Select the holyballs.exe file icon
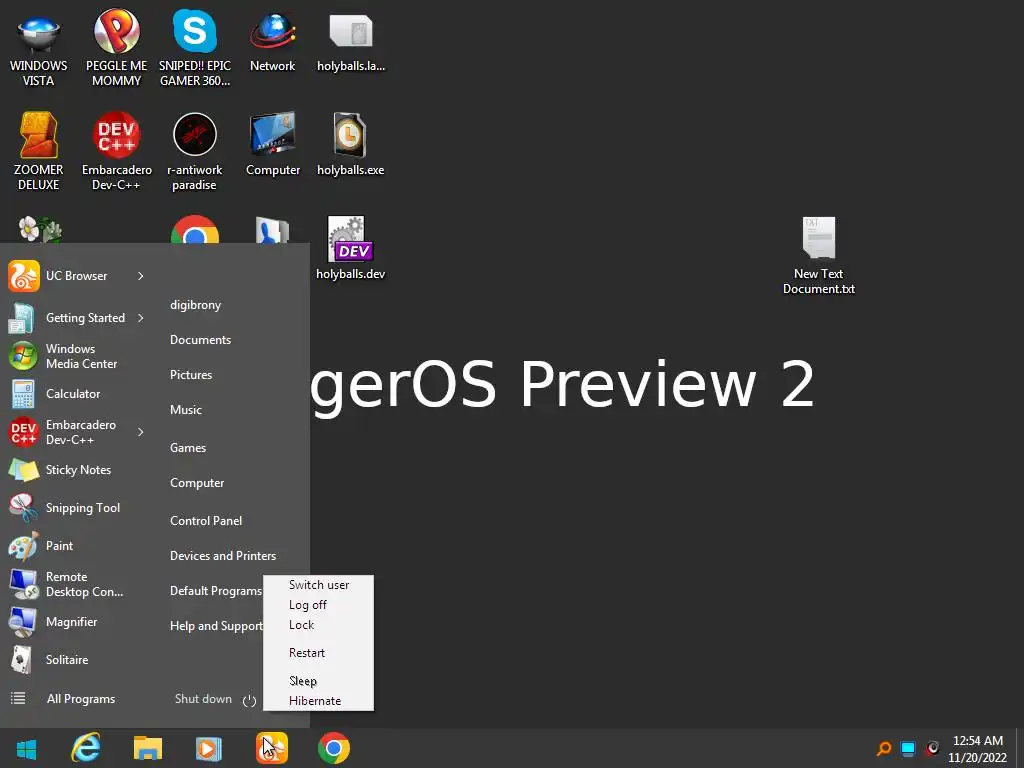The height and width of the screenshot is (768, 1024). pos(351,145)
